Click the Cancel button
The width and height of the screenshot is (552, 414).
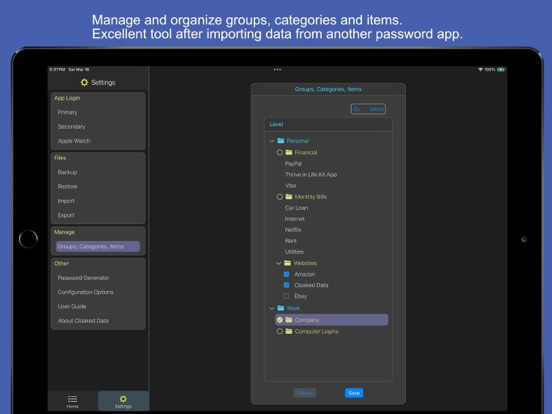[305, 393]
